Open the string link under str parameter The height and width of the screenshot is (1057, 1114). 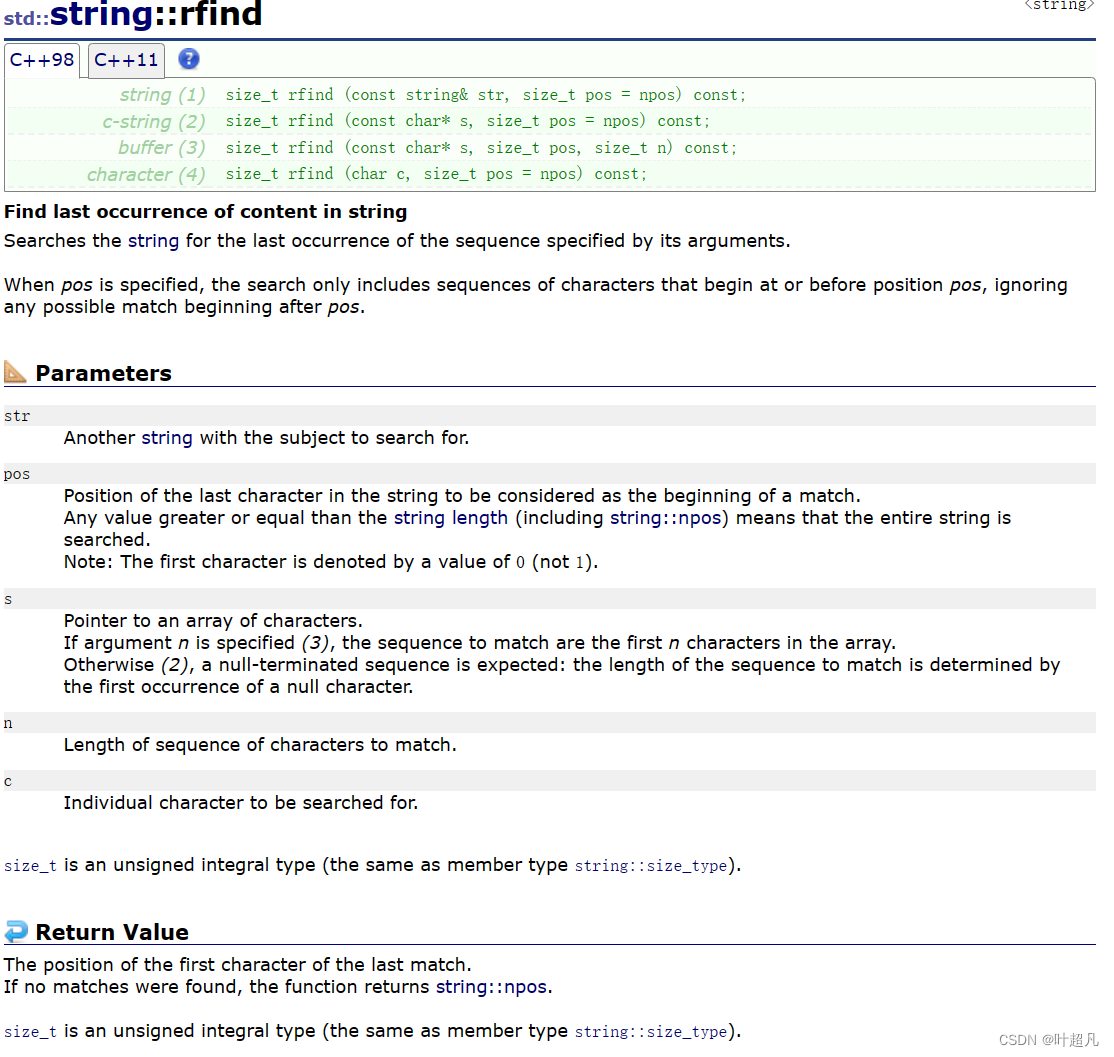pos(167,438)
